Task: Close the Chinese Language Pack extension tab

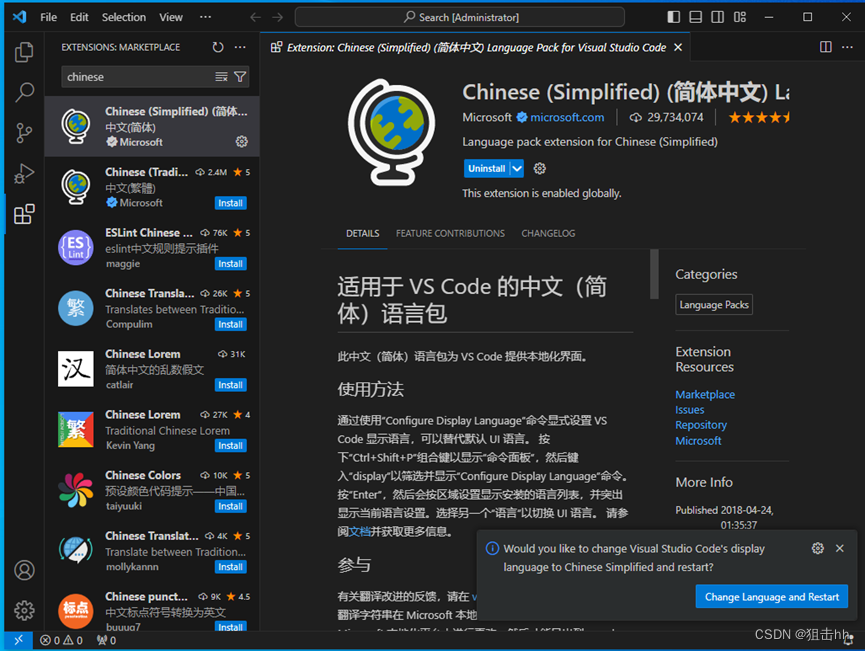Action: 678,47
